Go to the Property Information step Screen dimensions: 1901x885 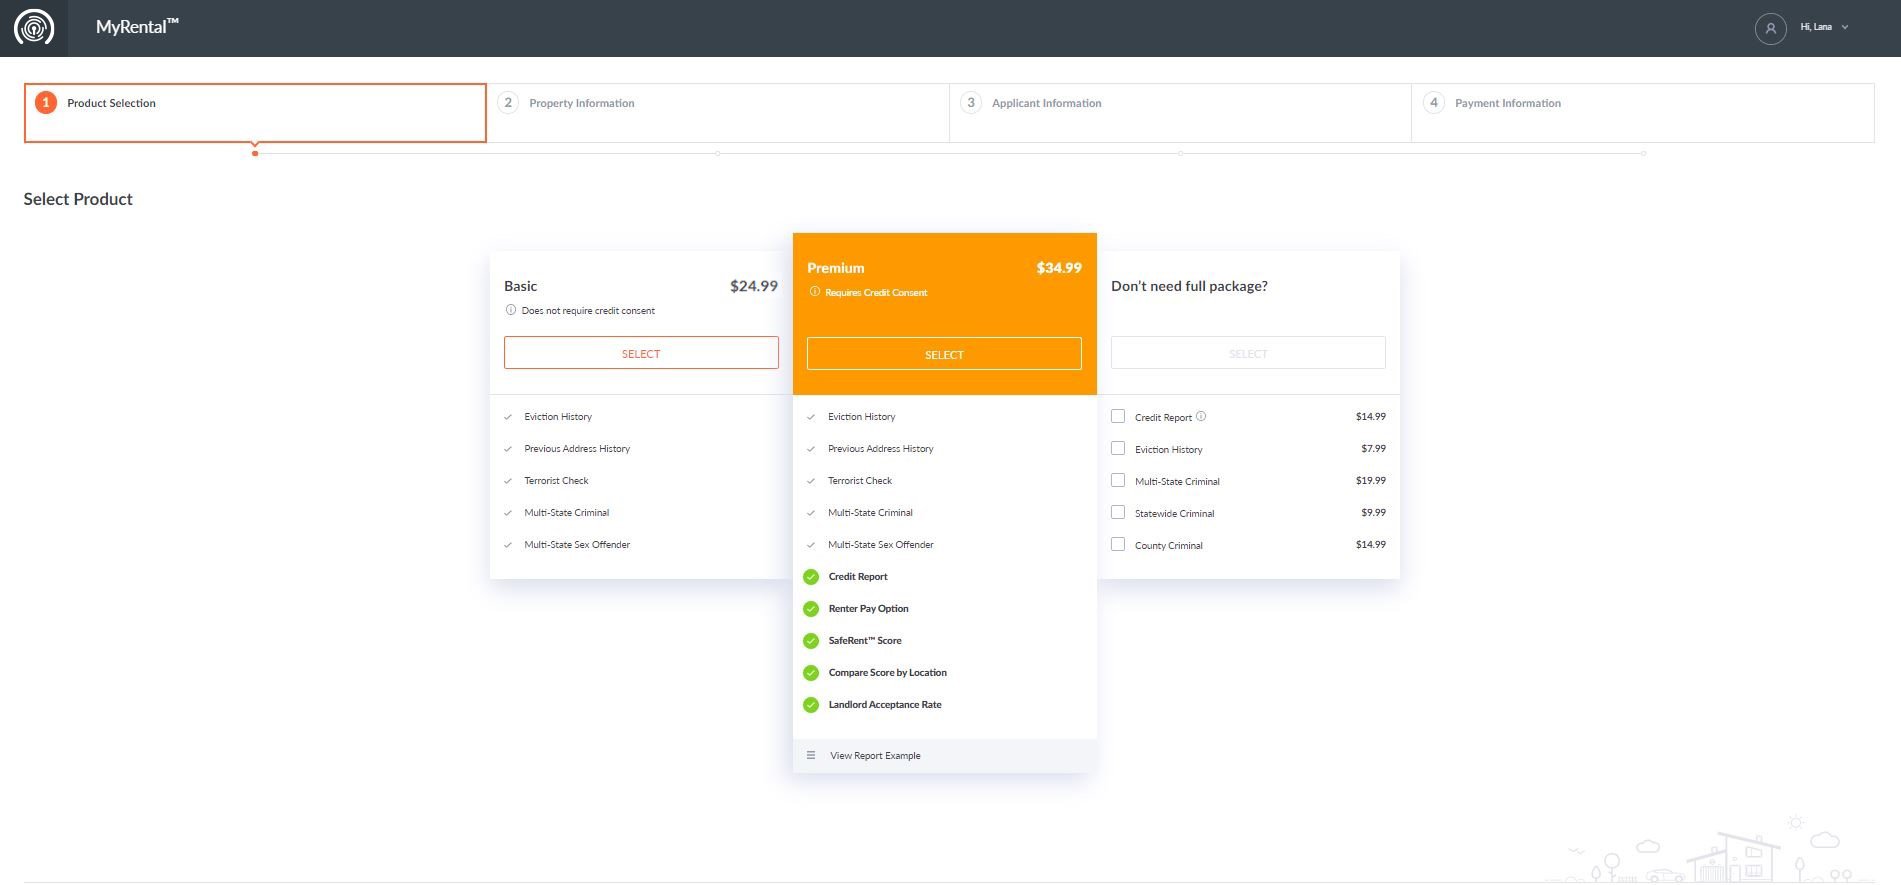718,113
